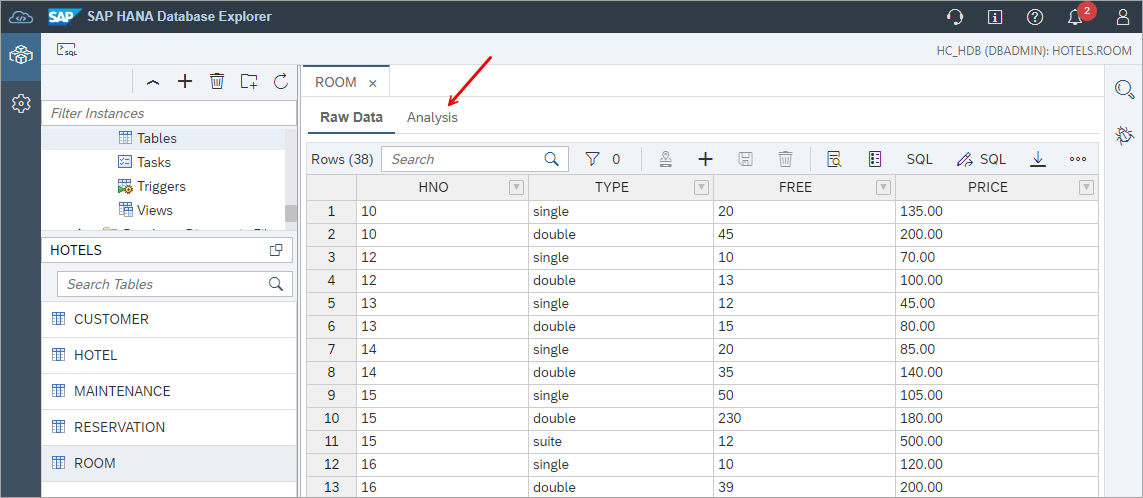
Task: Switch to the Analysis tab
Action: (x=432, y=117)
